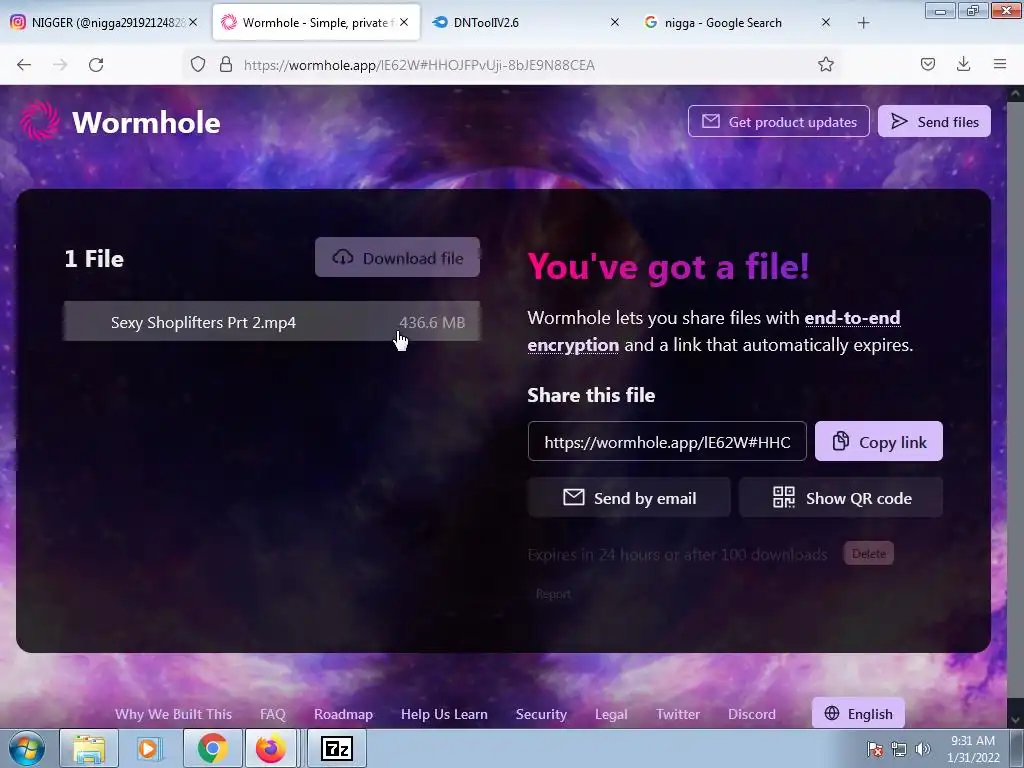This screenshot has height=768, width=1024.
Task: Open the Roadmap footer link
Action: (343, 714)
